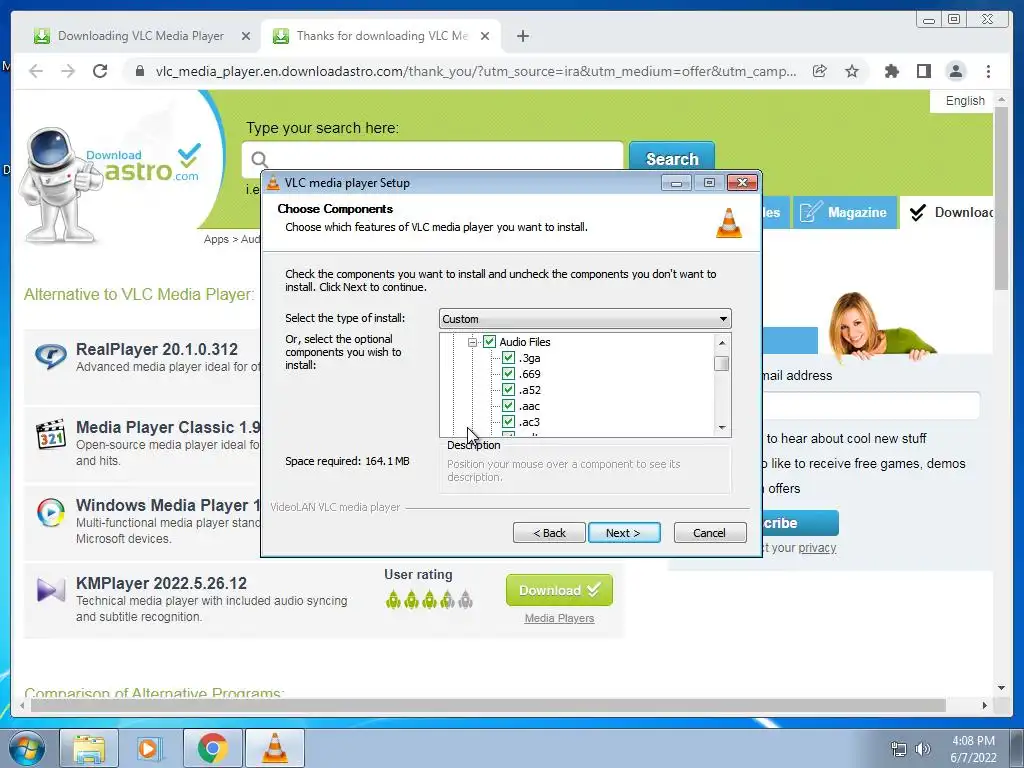
Task: Open the English language selector
Action: click(965, 101)
